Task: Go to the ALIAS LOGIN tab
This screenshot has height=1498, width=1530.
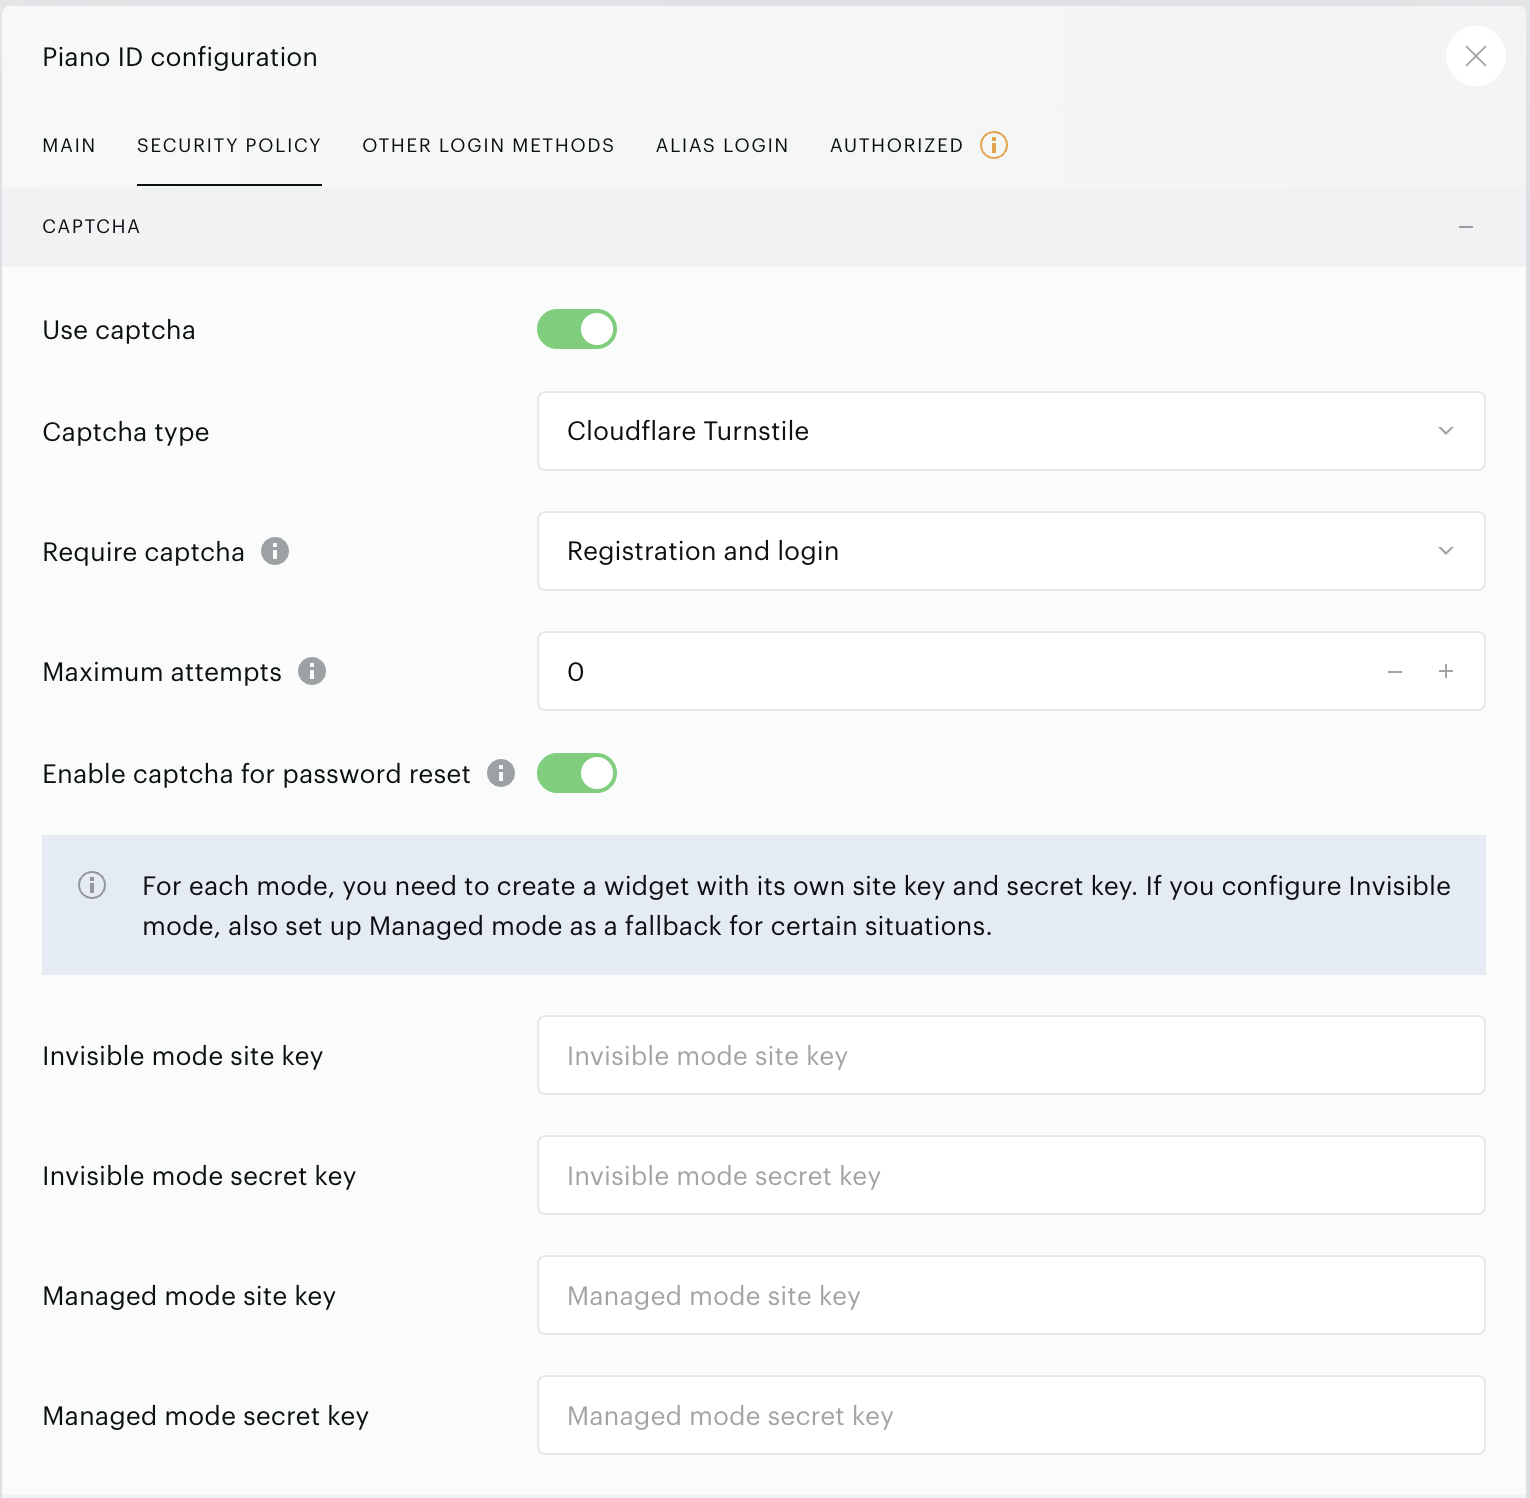Action: 722,146
